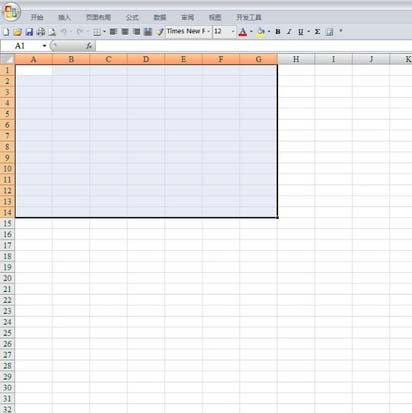Viewport: 412px width, 413px height.
Task: Open the Undo history dropdown arrow
Action: pyautogui.click(x=71, y=32)
